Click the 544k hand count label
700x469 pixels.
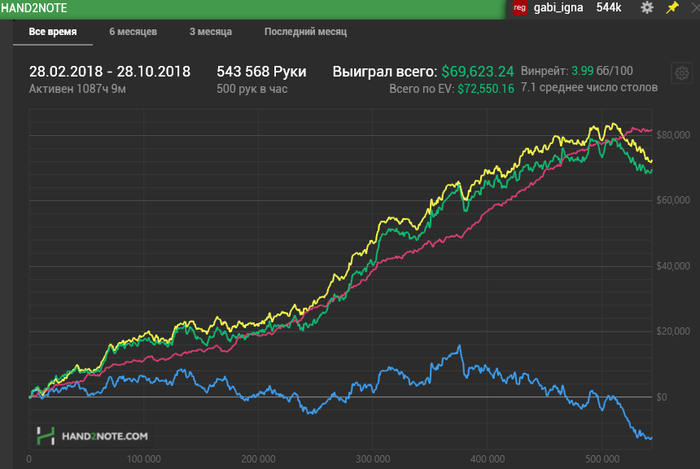point(608,8)
